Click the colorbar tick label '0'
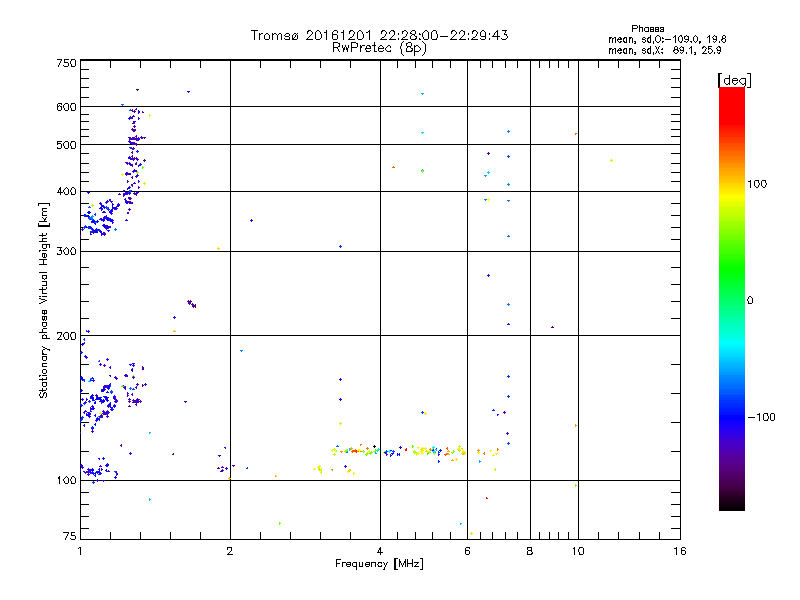Viewport: 800px width, 600px height. click(x=750, y=301)
